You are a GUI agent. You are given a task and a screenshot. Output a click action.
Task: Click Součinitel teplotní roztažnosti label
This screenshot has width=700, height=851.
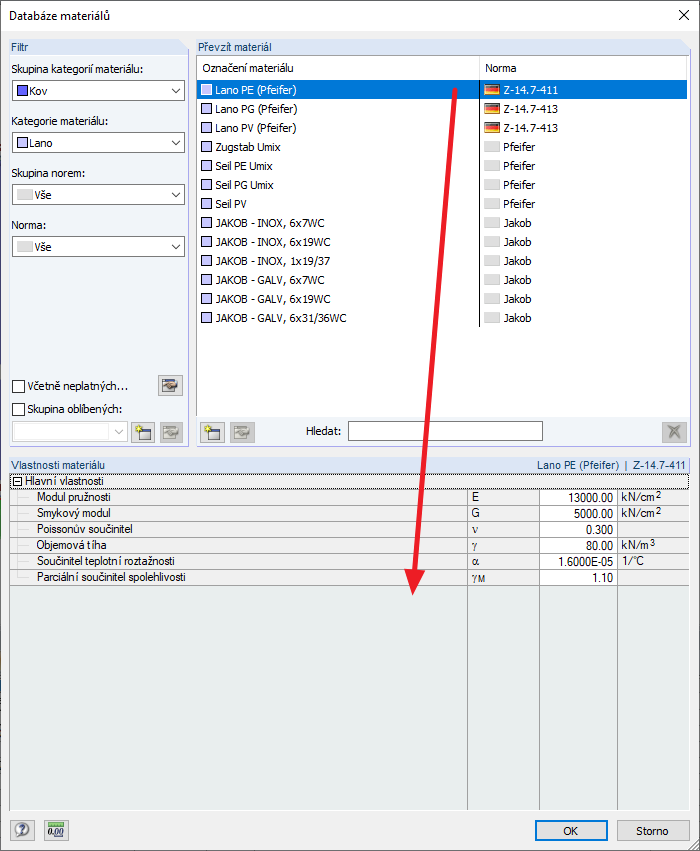pyautogui.click(x=106, y=561)
